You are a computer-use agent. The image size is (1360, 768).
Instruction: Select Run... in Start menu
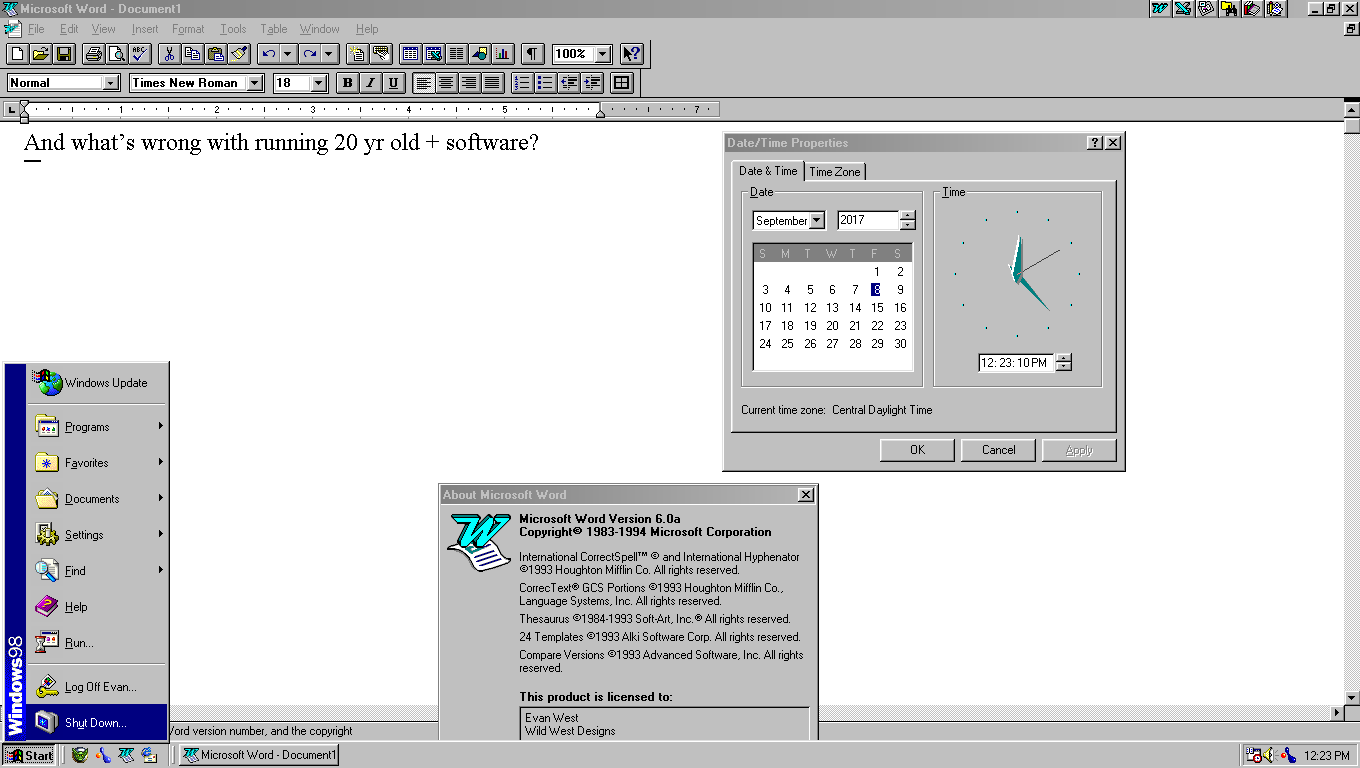tap(98, 643)
